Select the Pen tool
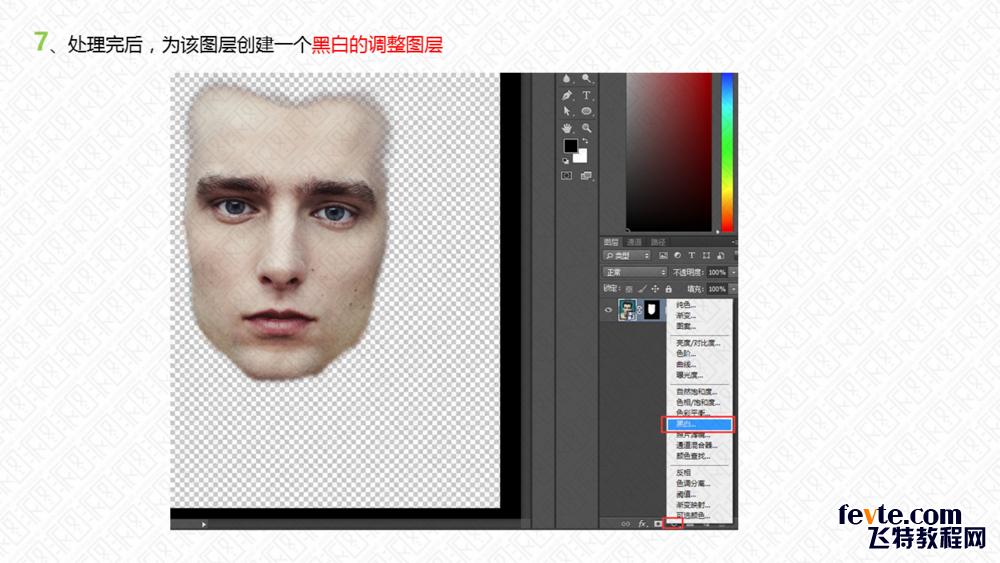 (567, 95)
